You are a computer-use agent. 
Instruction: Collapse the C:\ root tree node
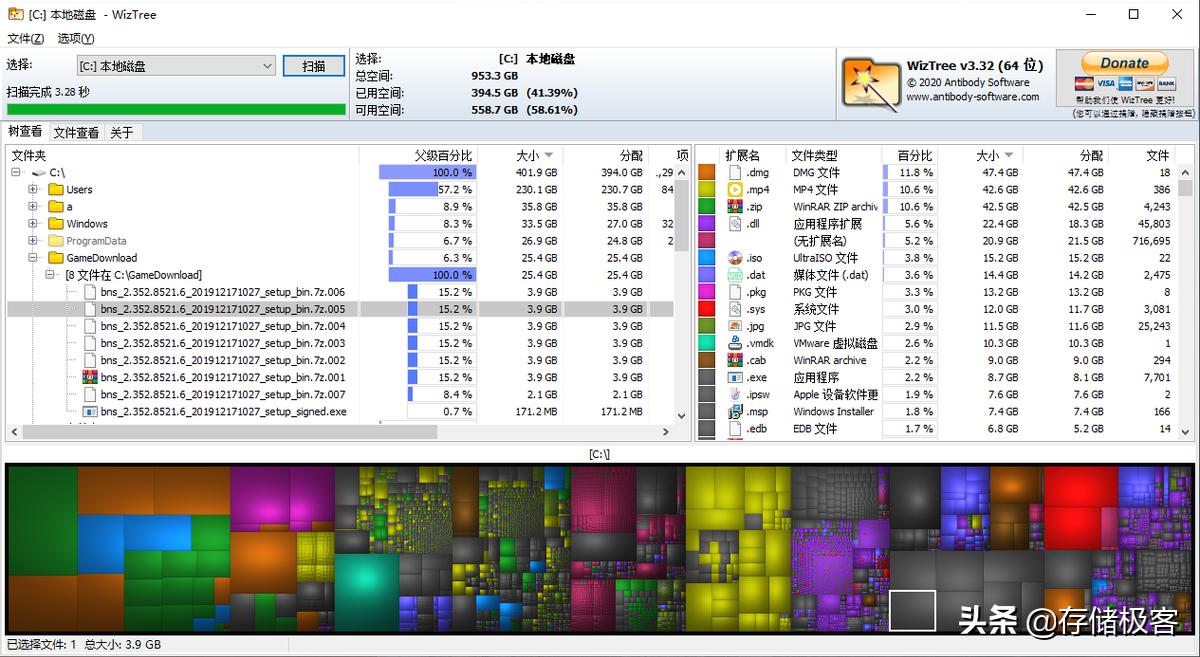click(15, 172)
